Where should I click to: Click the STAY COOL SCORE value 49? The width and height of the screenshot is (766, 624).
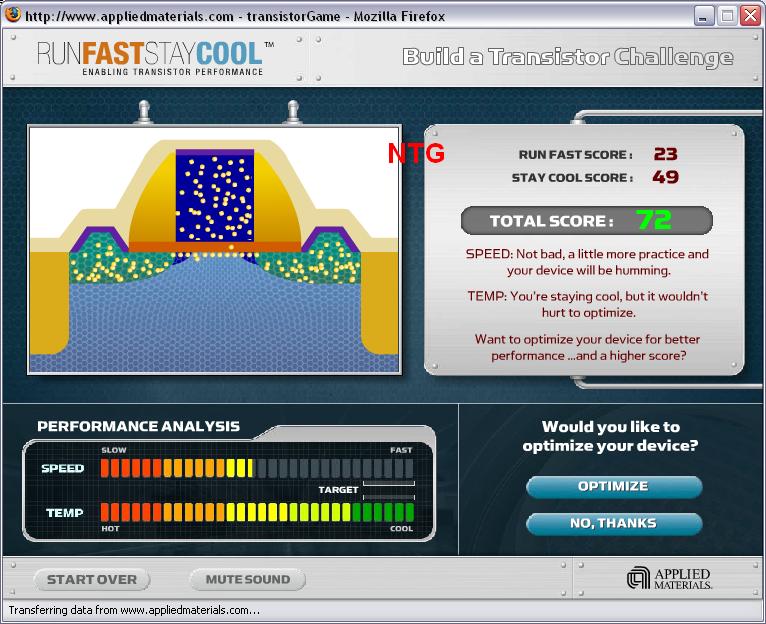(665, 177)
